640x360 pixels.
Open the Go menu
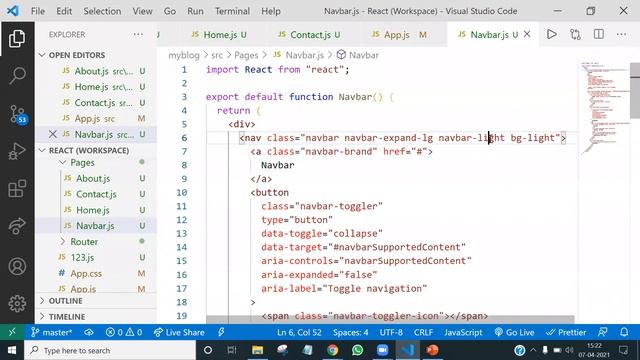tap(170, 11)
